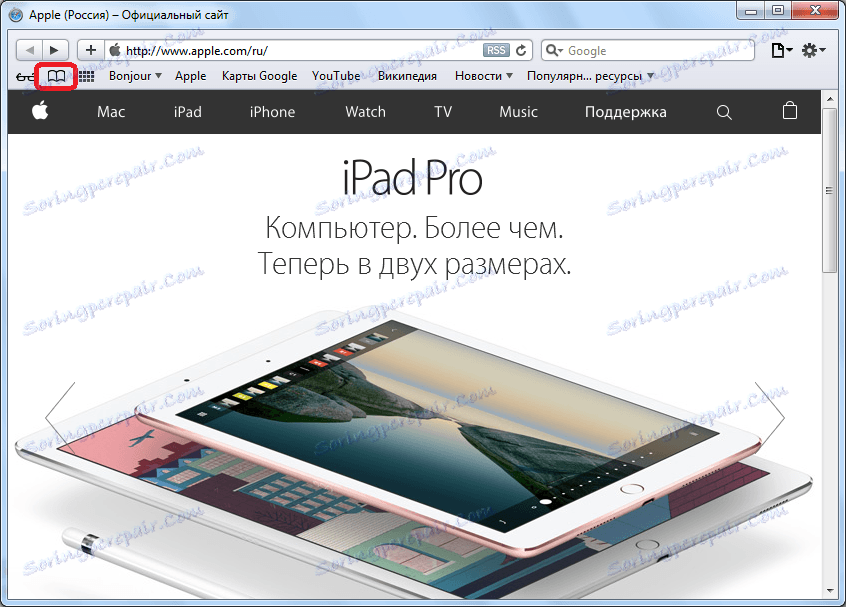Expand the Популярн... ресурсы folder
The image size is (846, 607).
590,76
